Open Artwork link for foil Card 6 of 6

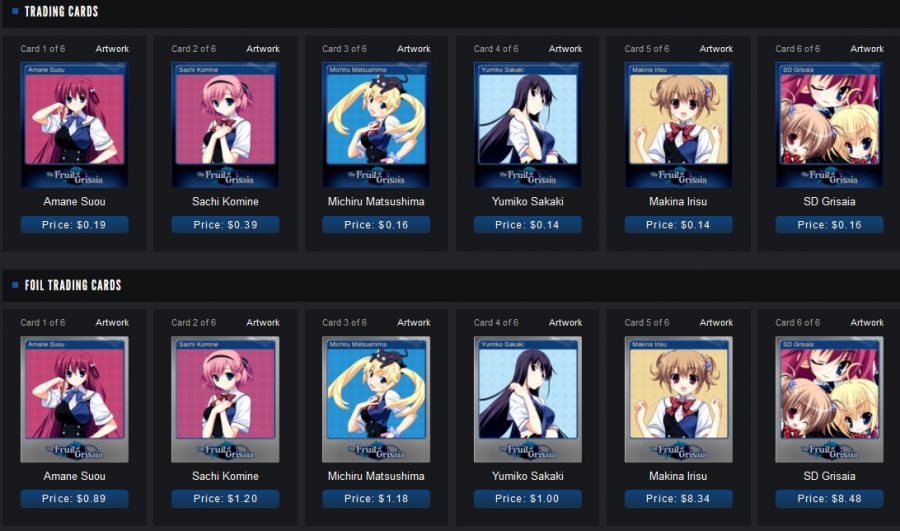point(867,323)
